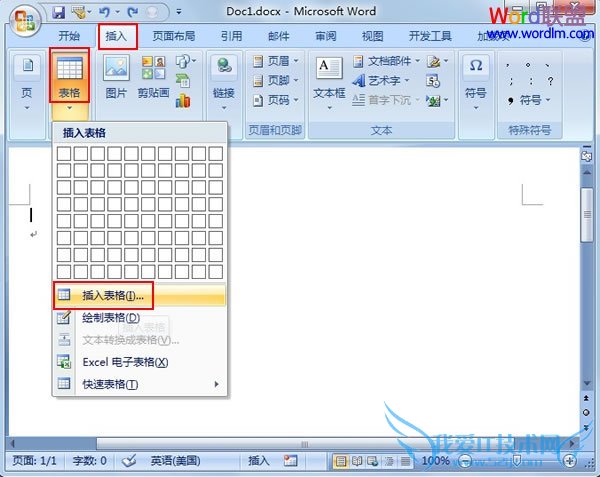
Task: Open the Ω 符号 symbol menu
Action: pos(476,82)
